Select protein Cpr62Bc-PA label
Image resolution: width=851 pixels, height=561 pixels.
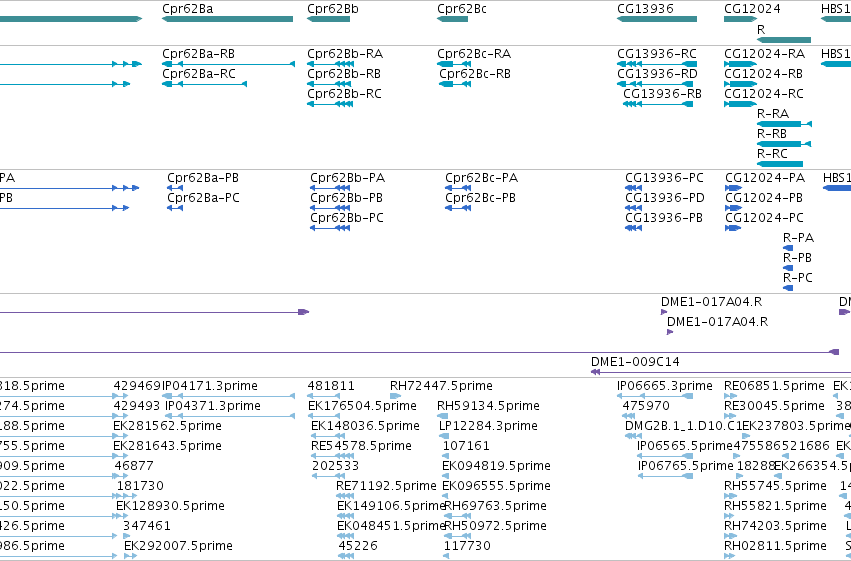coord(481,178)
